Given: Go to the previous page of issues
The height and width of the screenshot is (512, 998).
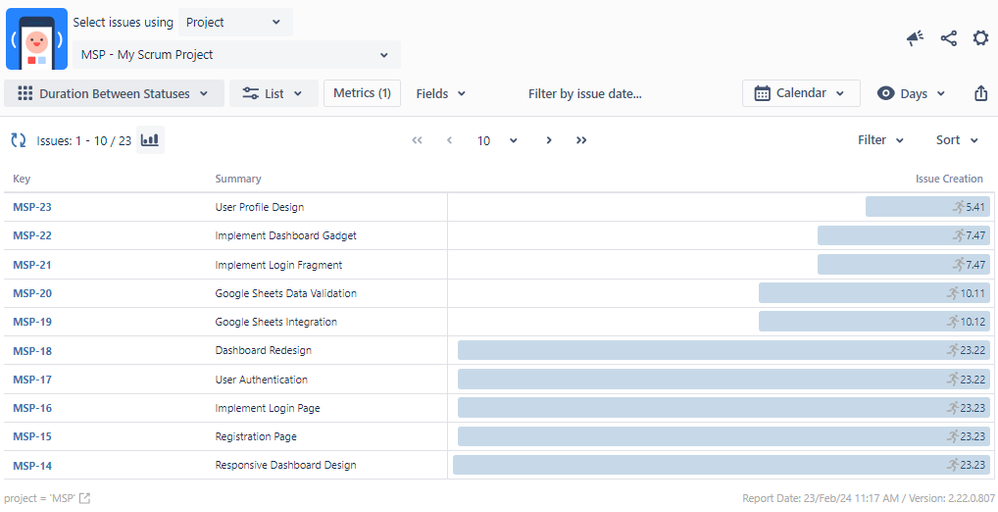Looking at the screenshot, I should (x=449, y=140).
